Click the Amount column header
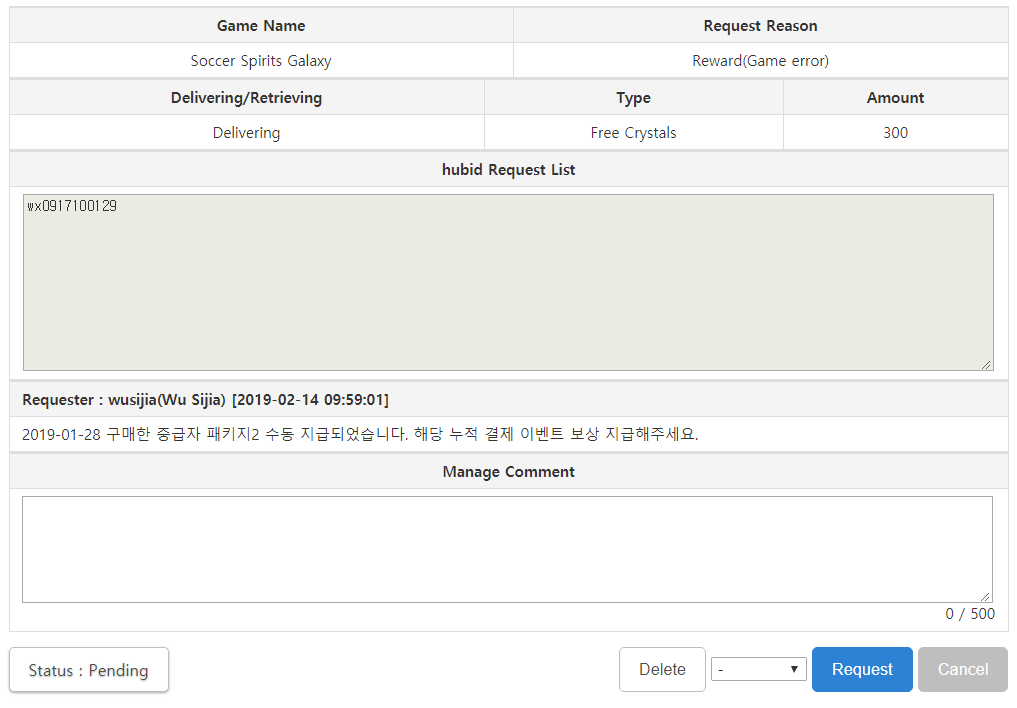Screen dimensions: 1017x708 pyautogui.click(x=895, y=97)
